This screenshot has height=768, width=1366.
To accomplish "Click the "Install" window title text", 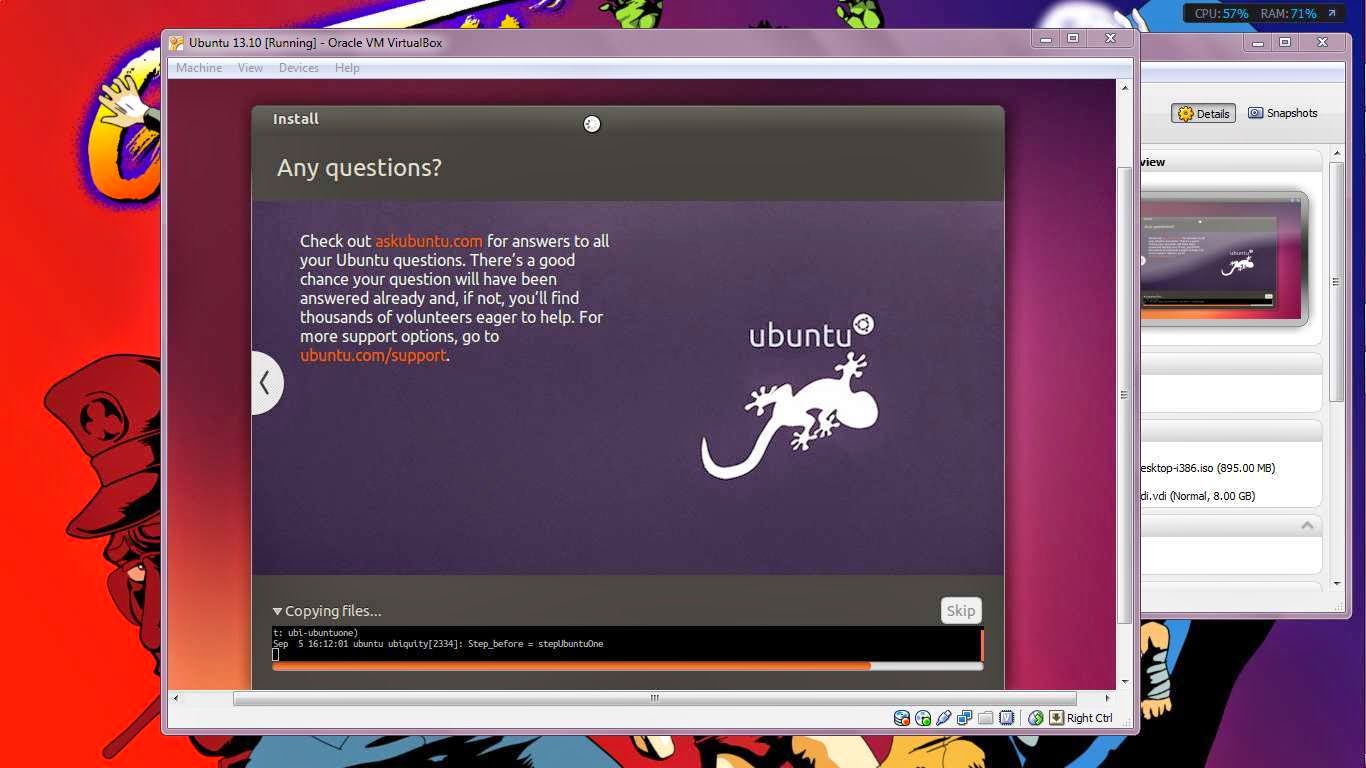I will (x=296, y=119).
